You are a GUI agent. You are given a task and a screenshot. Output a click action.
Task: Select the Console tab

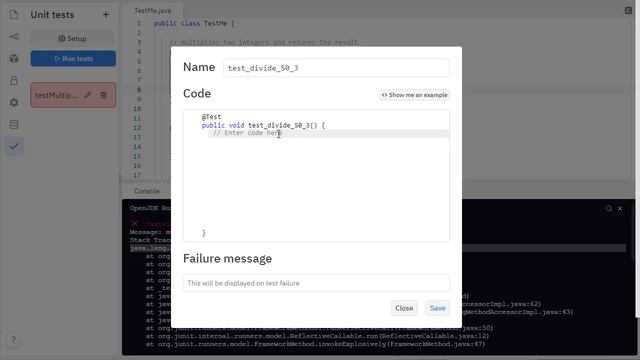147,191
